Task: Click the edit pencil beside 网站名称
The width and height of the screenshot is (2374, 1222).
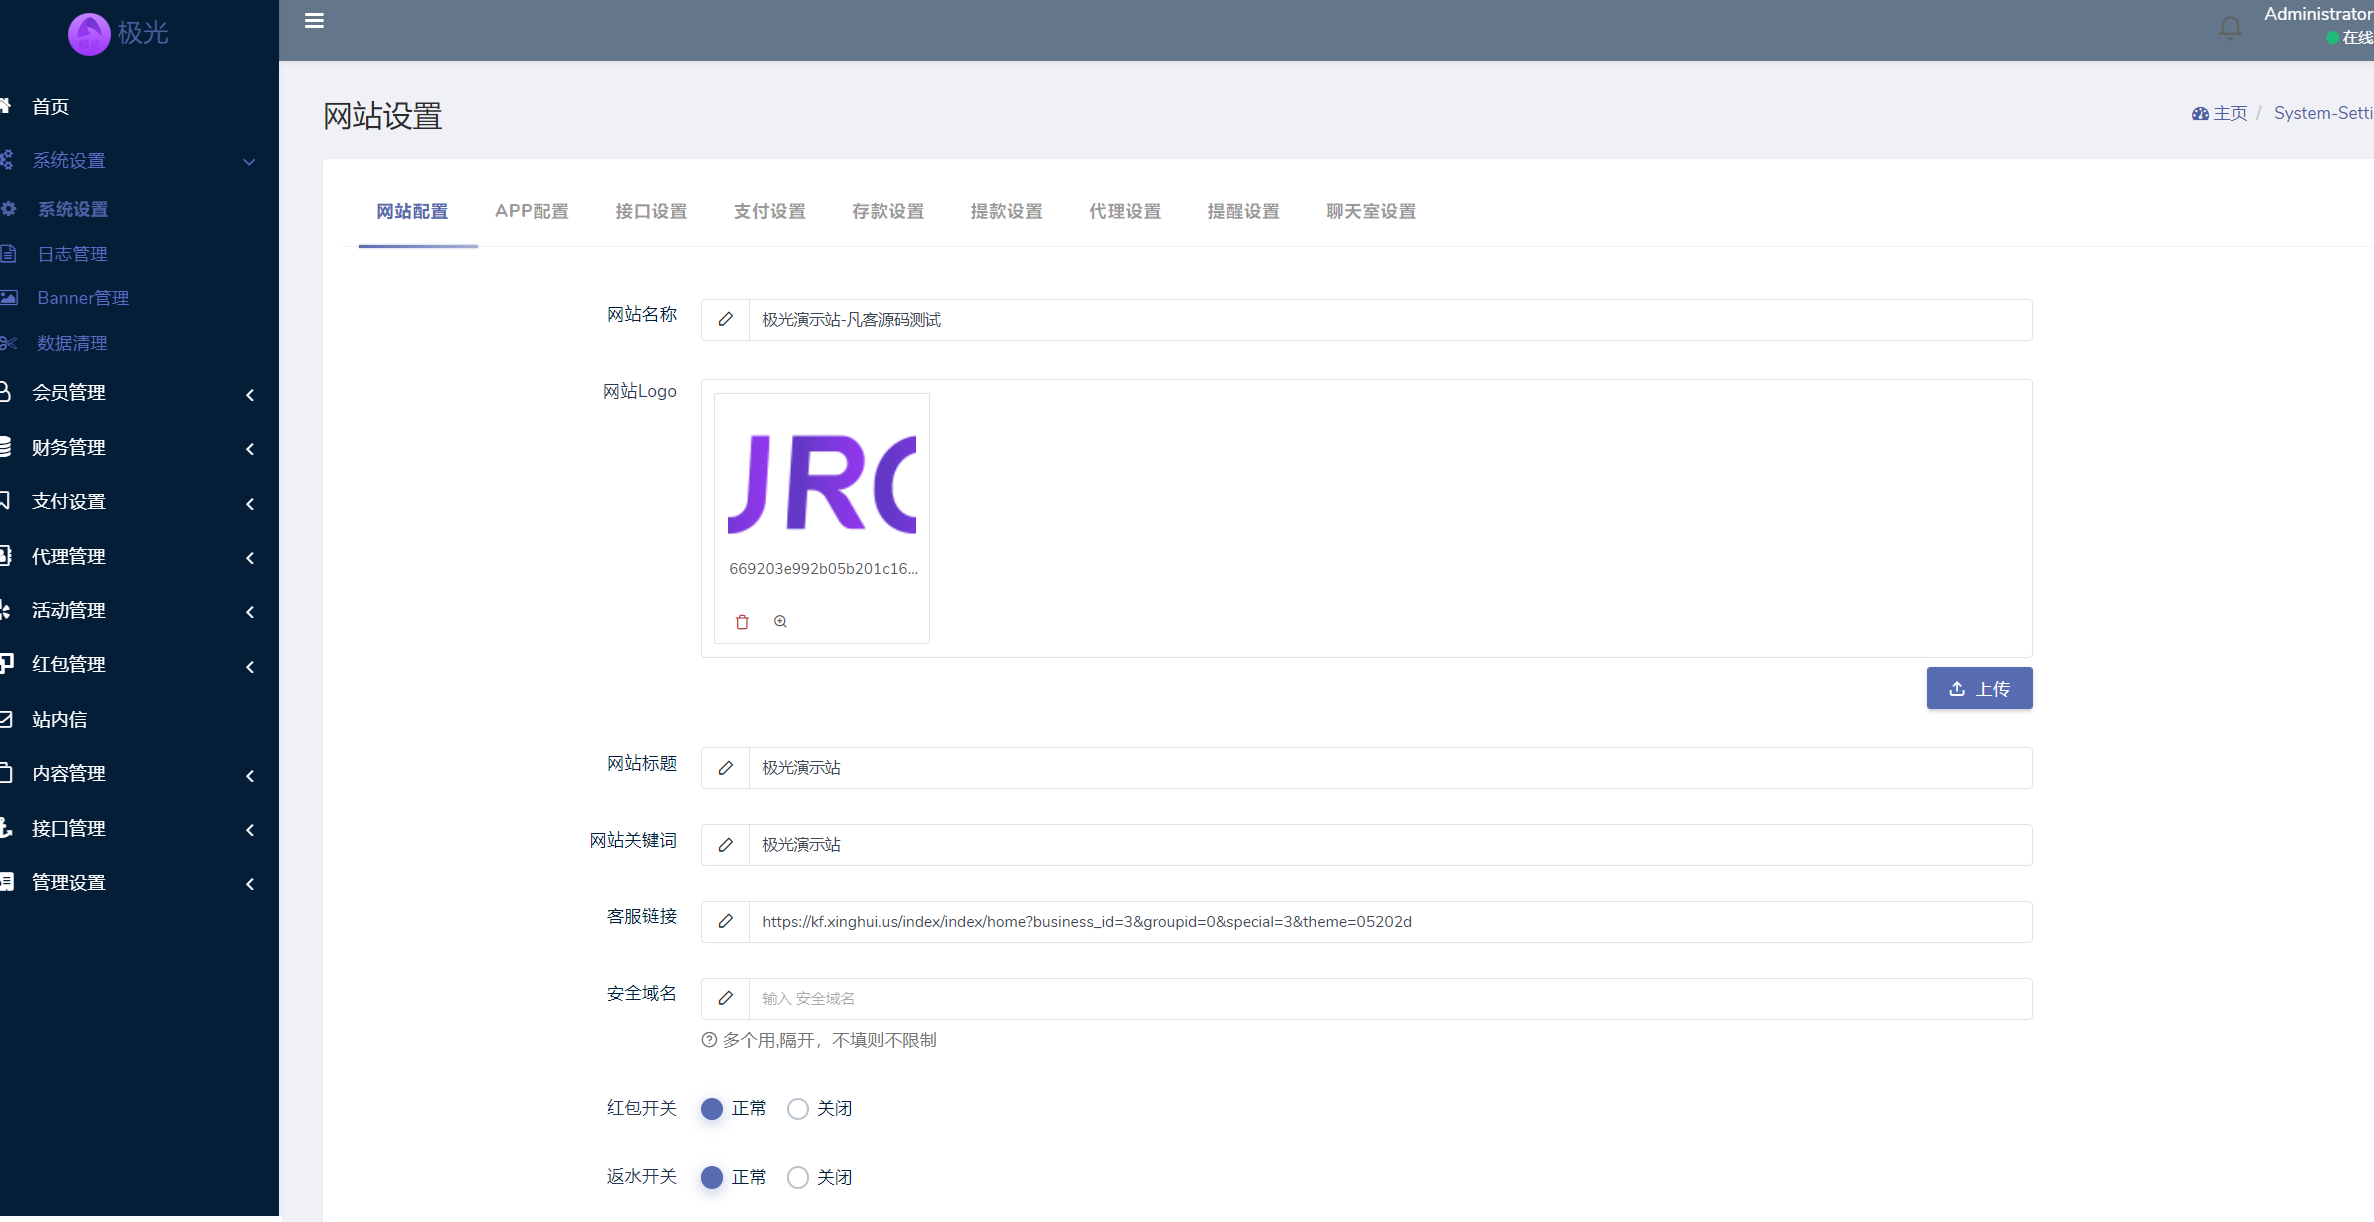Action: coord(725,319)
